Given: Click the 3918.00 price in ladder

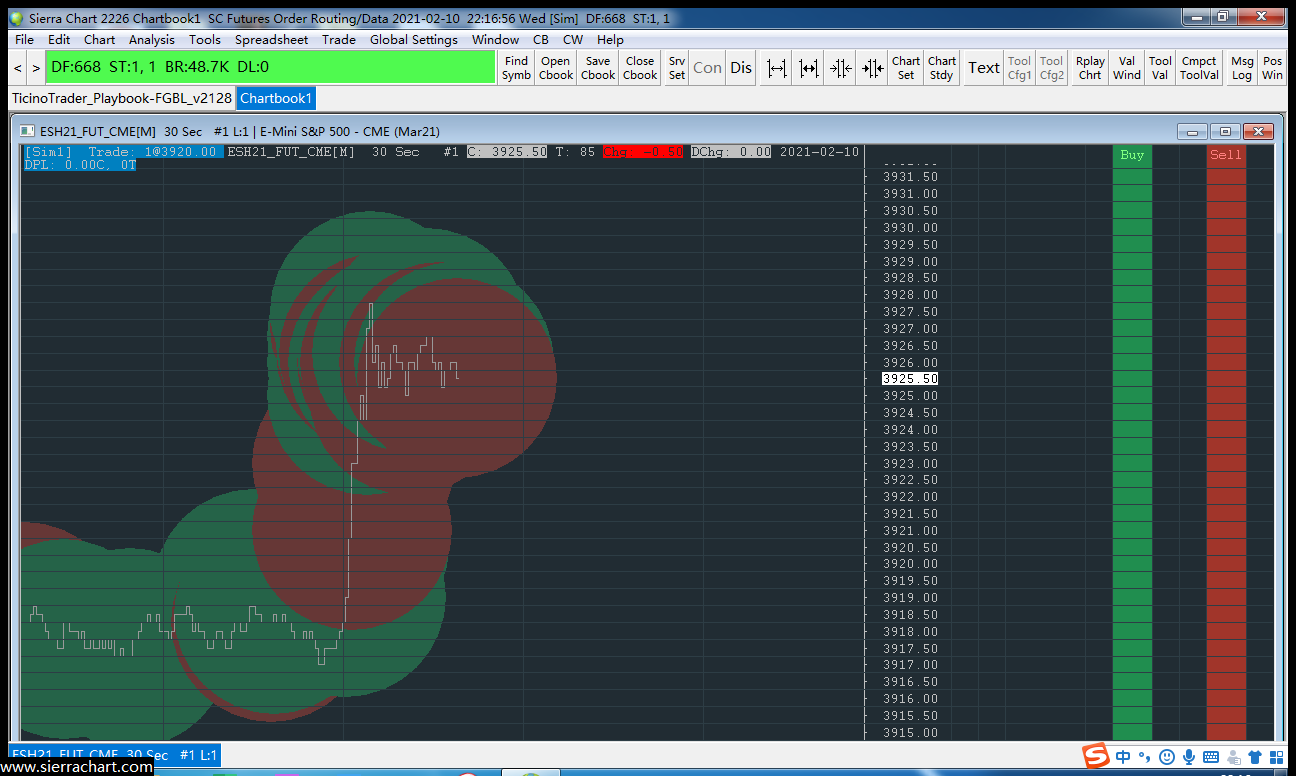Looking at the screenshot, I should click(x=910, y=632).
